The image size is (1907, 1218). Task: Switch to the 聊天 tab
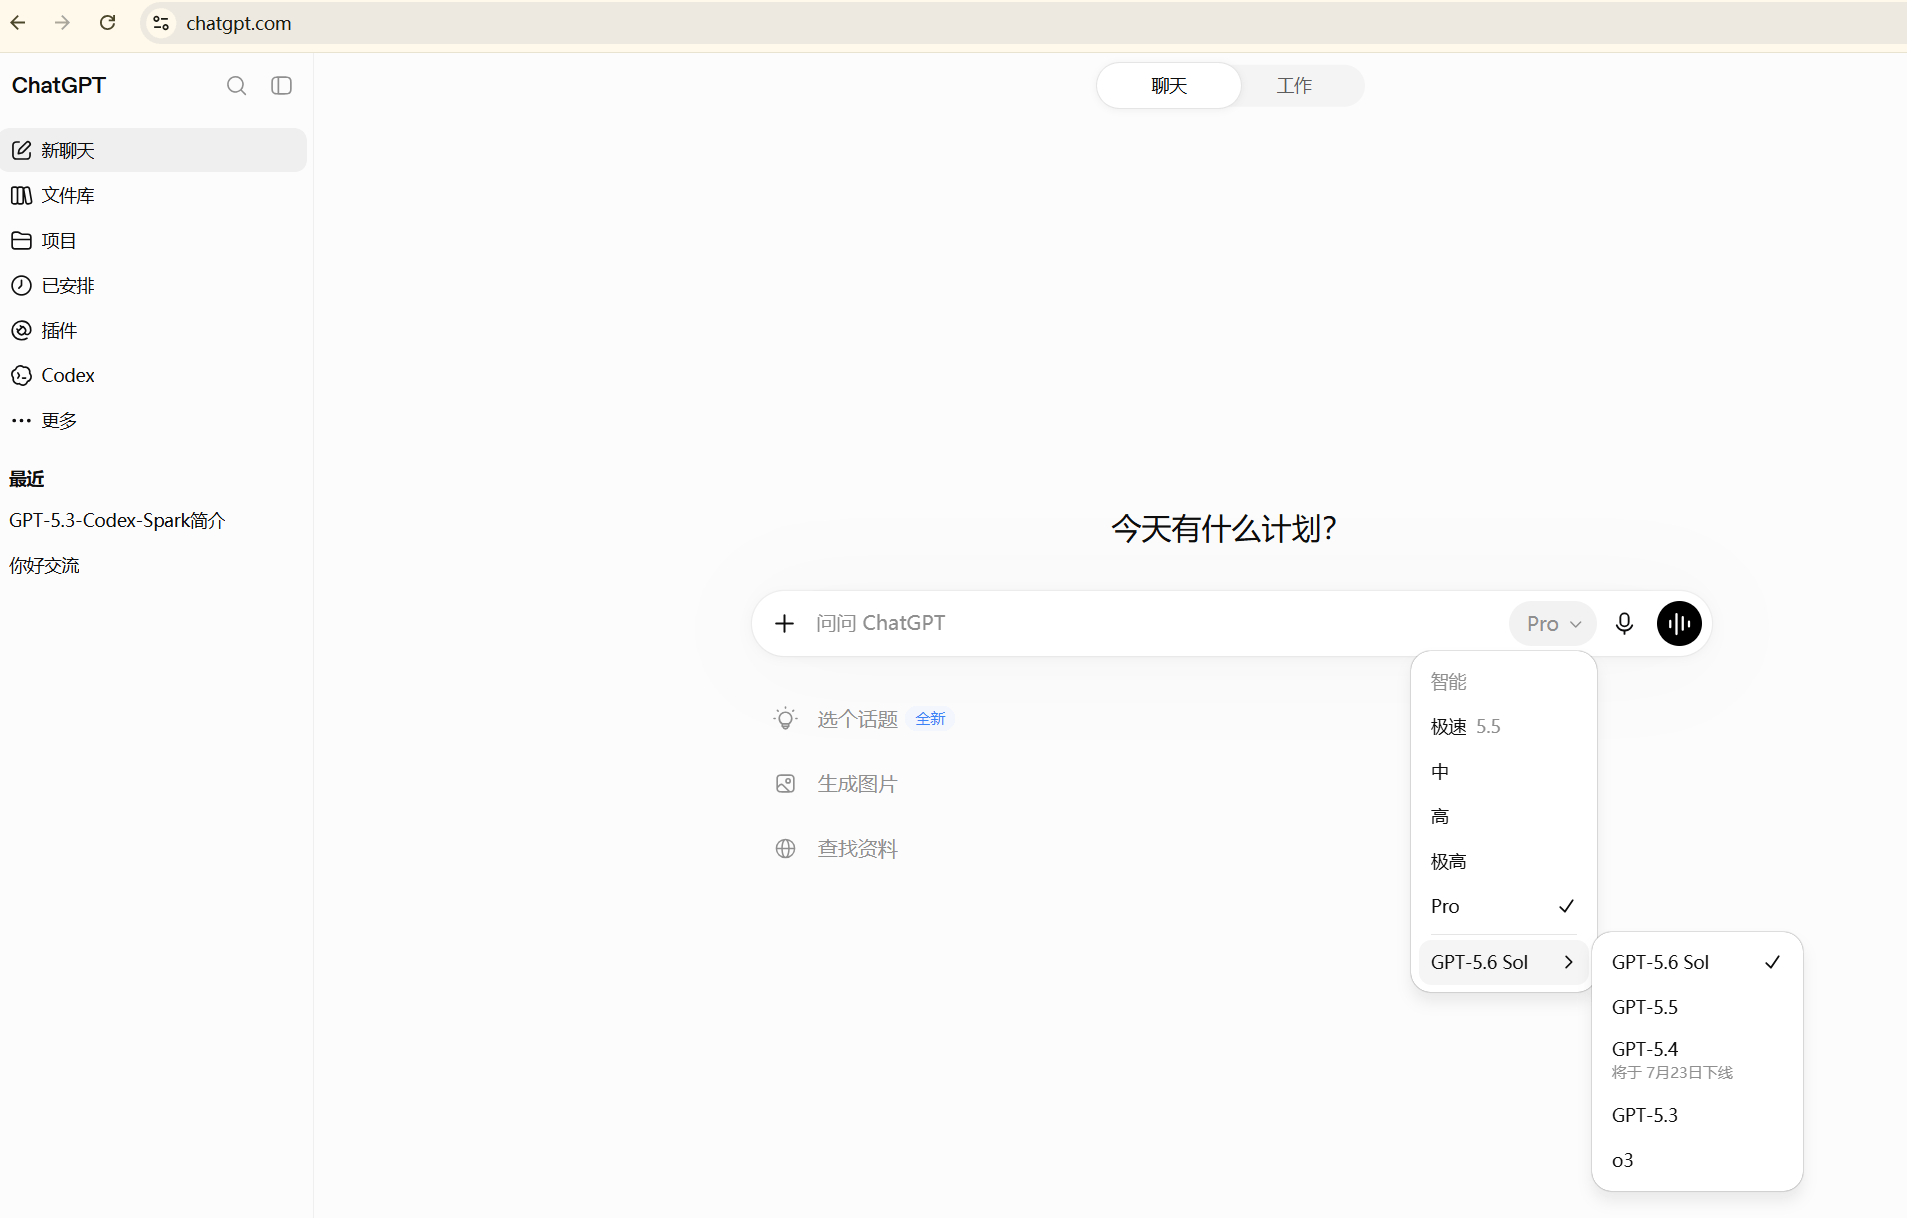pos(1169,86)
